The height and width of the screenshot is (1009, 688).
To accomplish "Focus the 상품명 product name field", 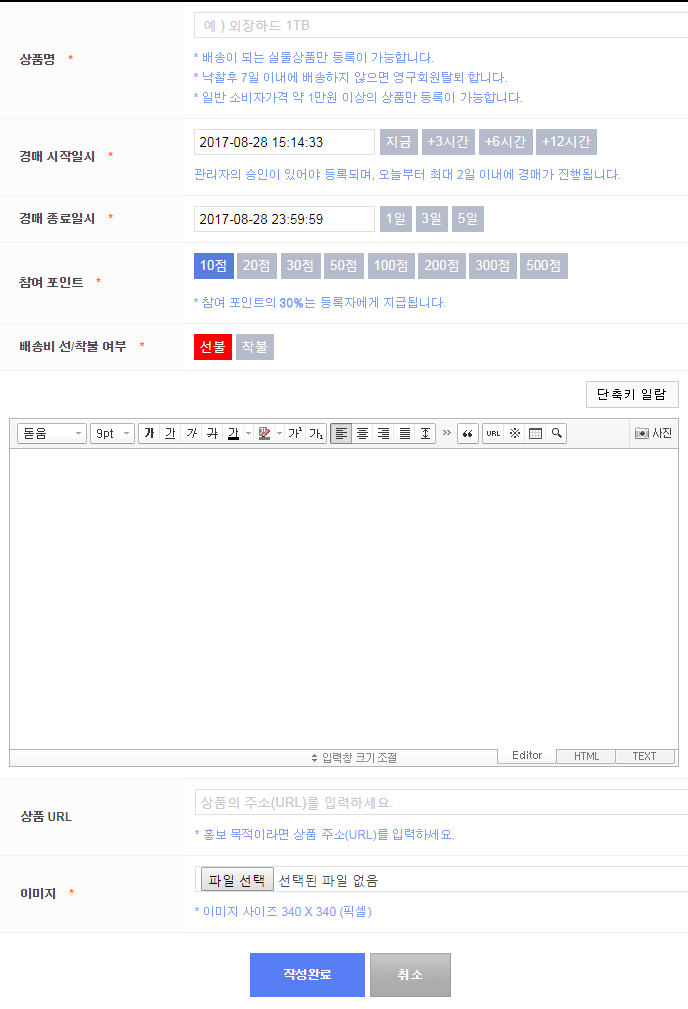I will coord(441,25).
